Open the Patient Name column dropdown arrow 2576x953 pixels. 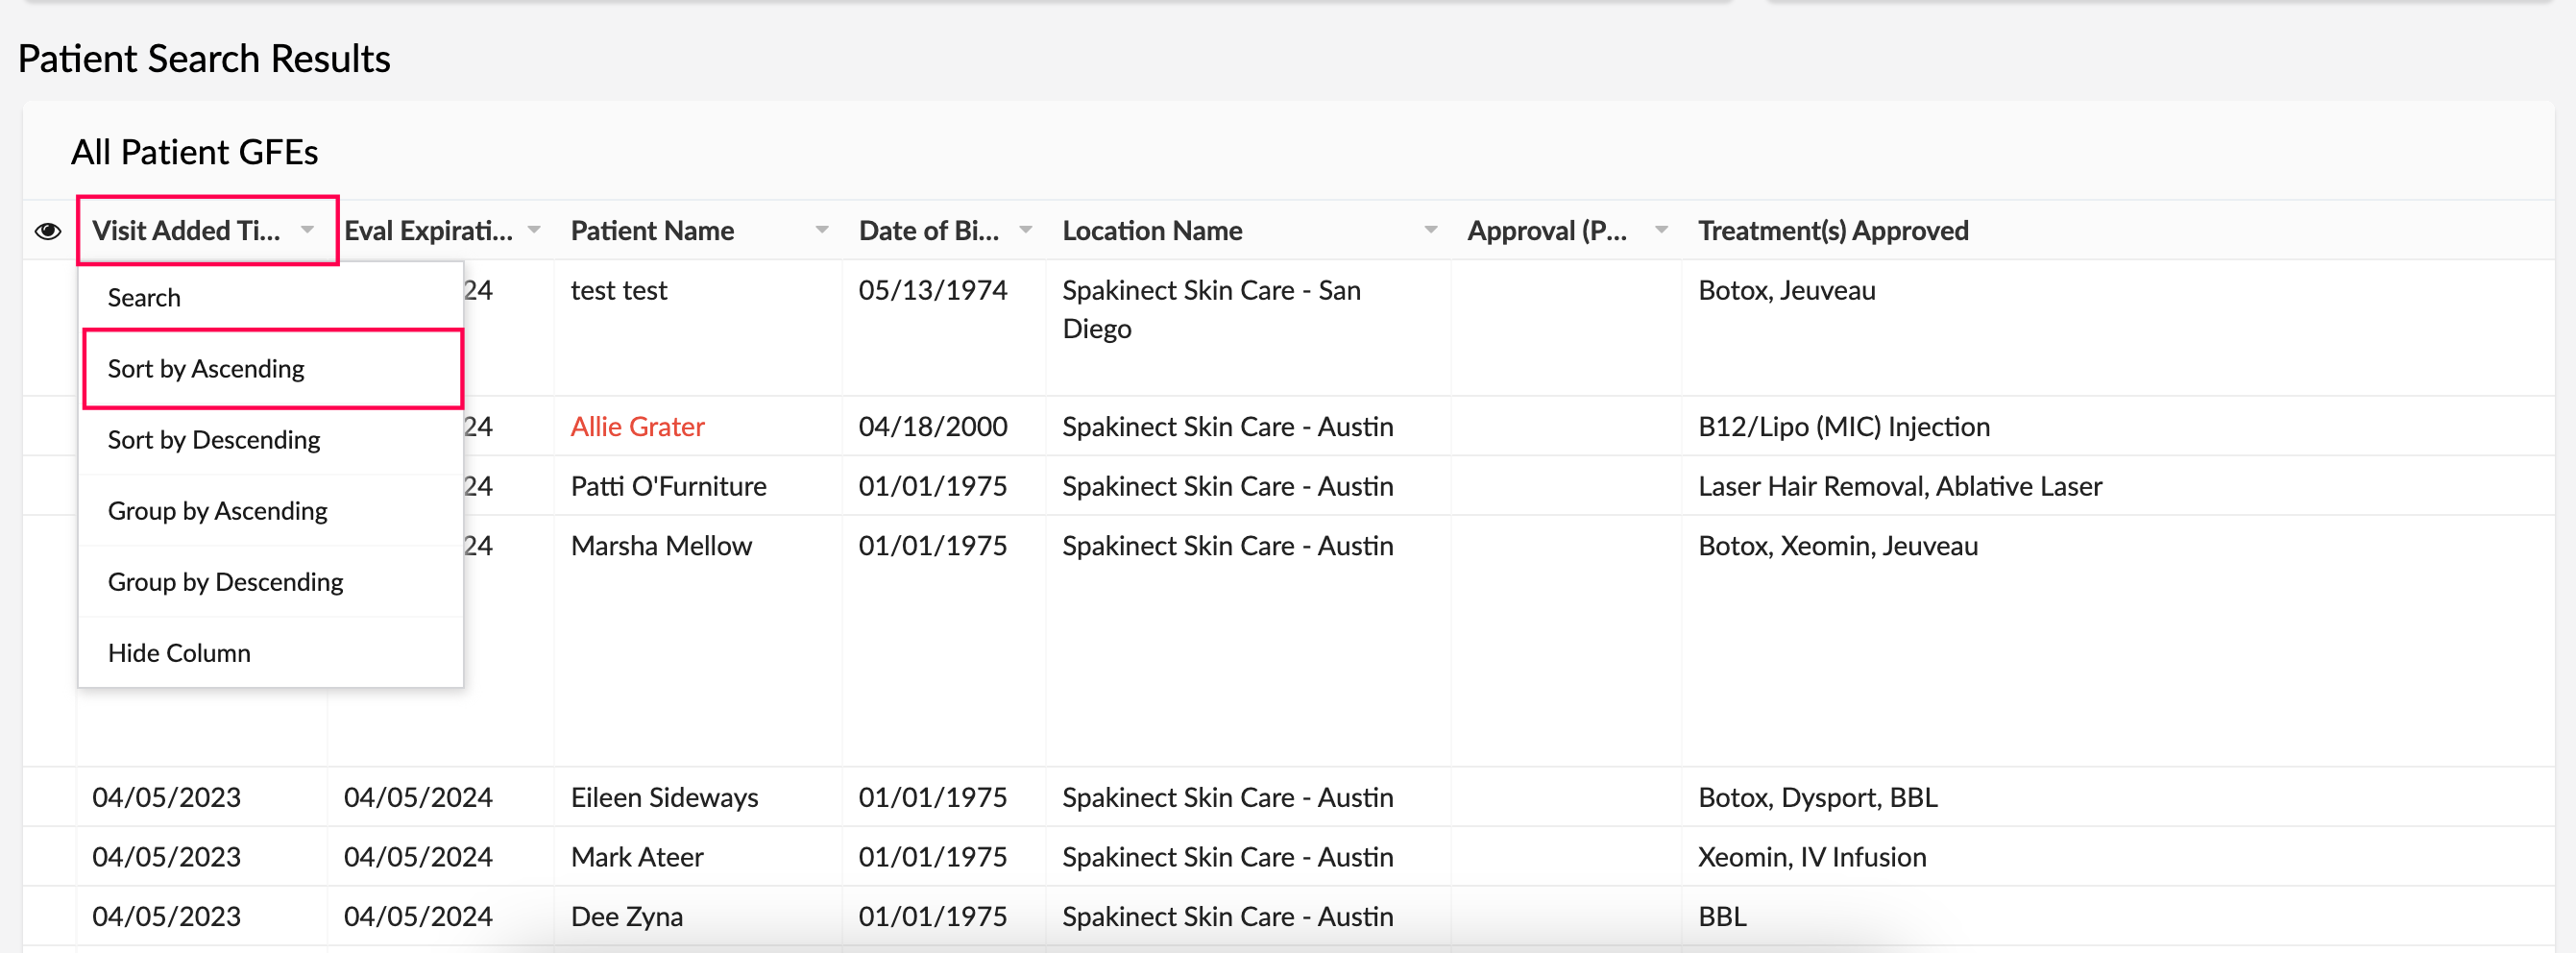(822, 230)
